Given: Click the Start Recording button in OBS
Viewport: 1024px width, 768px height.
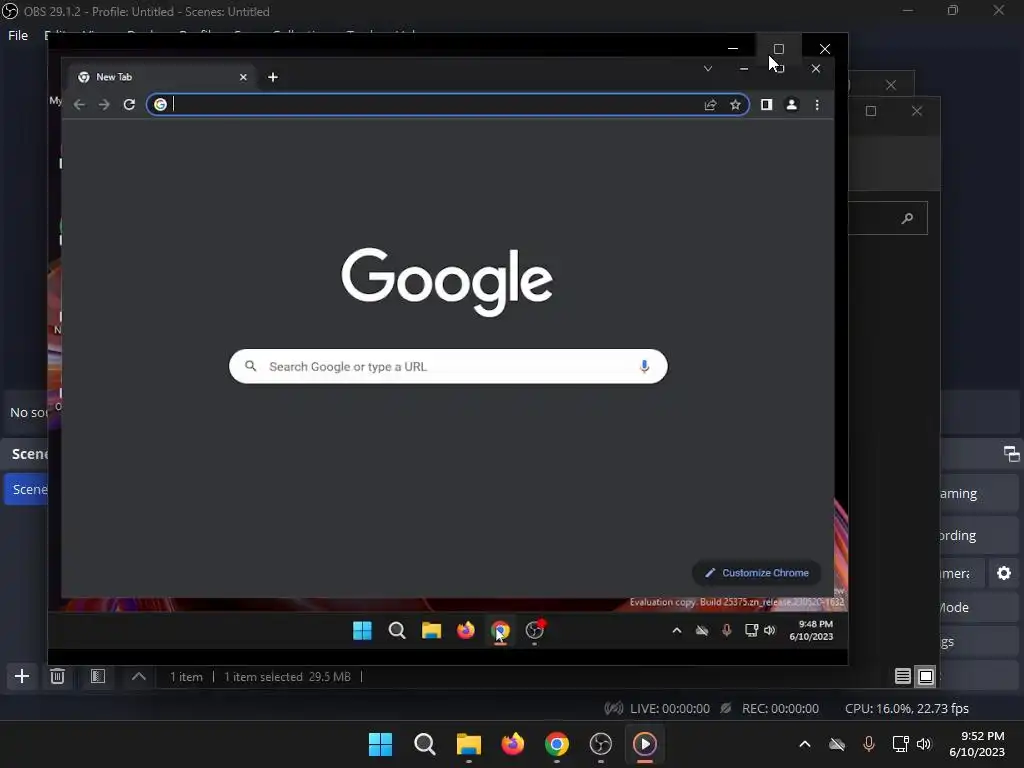Looking at the screenshot, I should click(x=979, y=536).
